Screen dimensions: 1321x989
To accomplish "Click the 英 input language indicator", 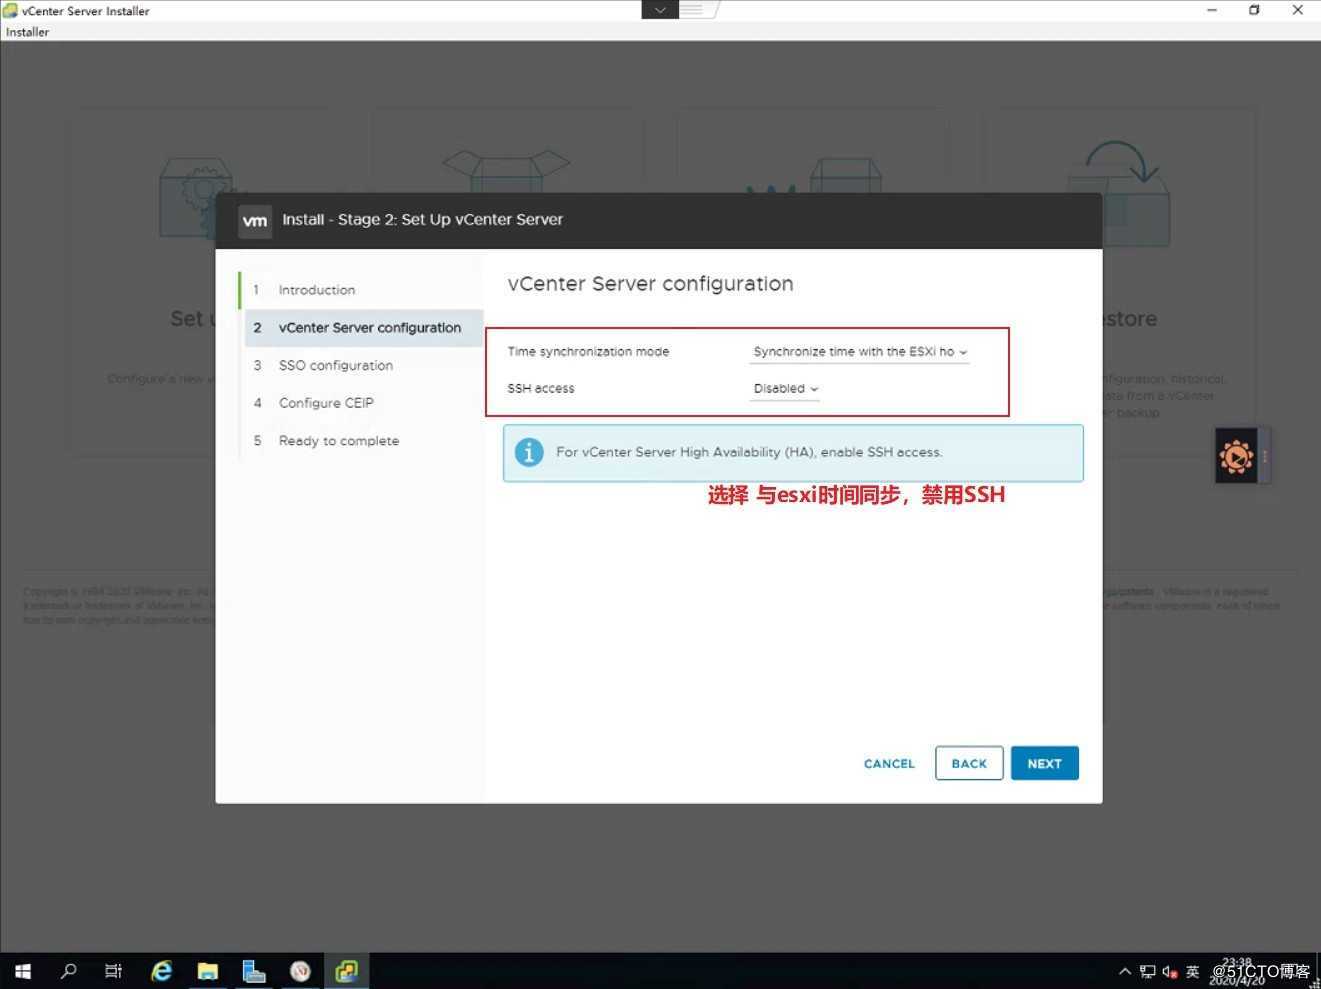I will point(1192,971).
